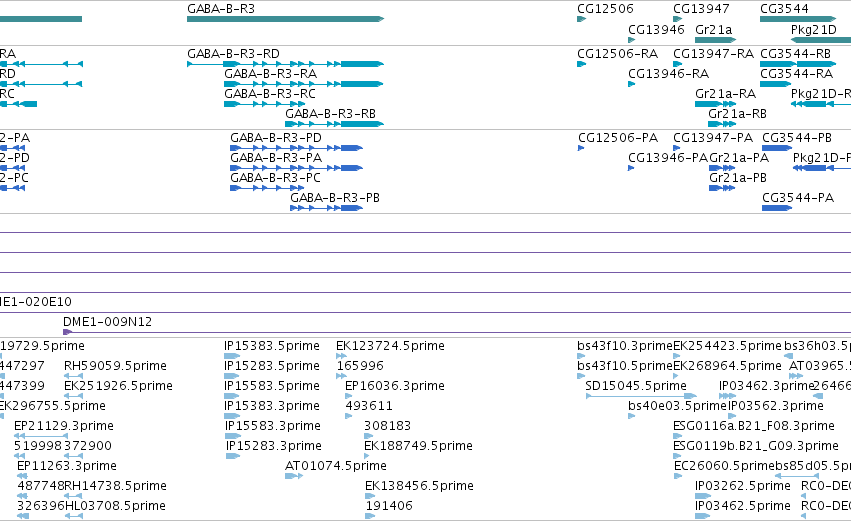Viewport: 851px width, 521px height.
Task: Click the bs40e03.5prime EST label
Action: pyautogui.click(x=677, y=406)
